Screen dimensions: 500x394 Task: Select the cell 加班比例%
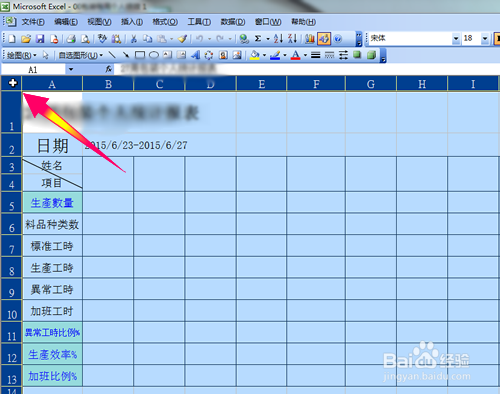tap(52, 376)
